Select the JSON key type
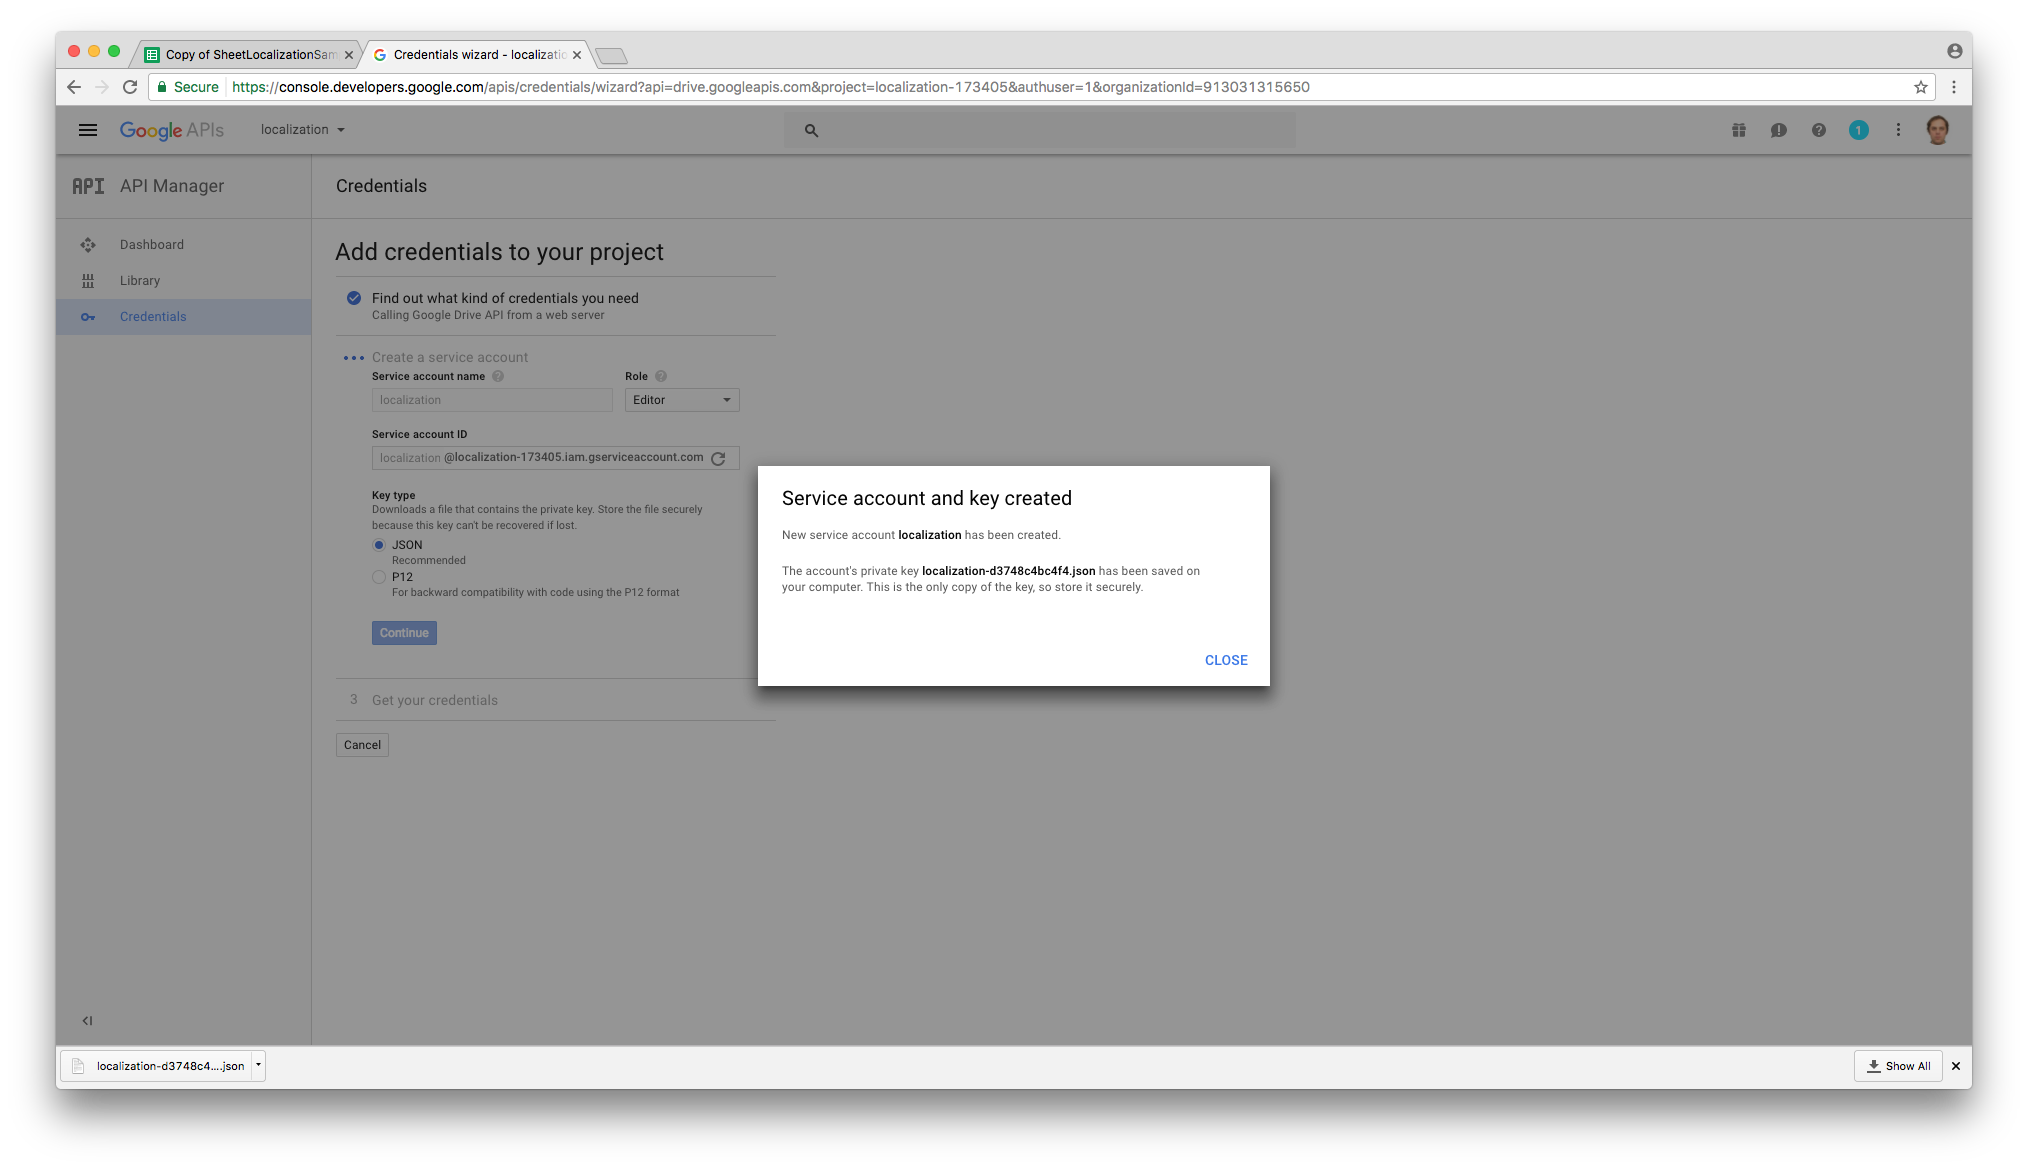Screen dimensions: 2028x1169 tap(379, 545)
